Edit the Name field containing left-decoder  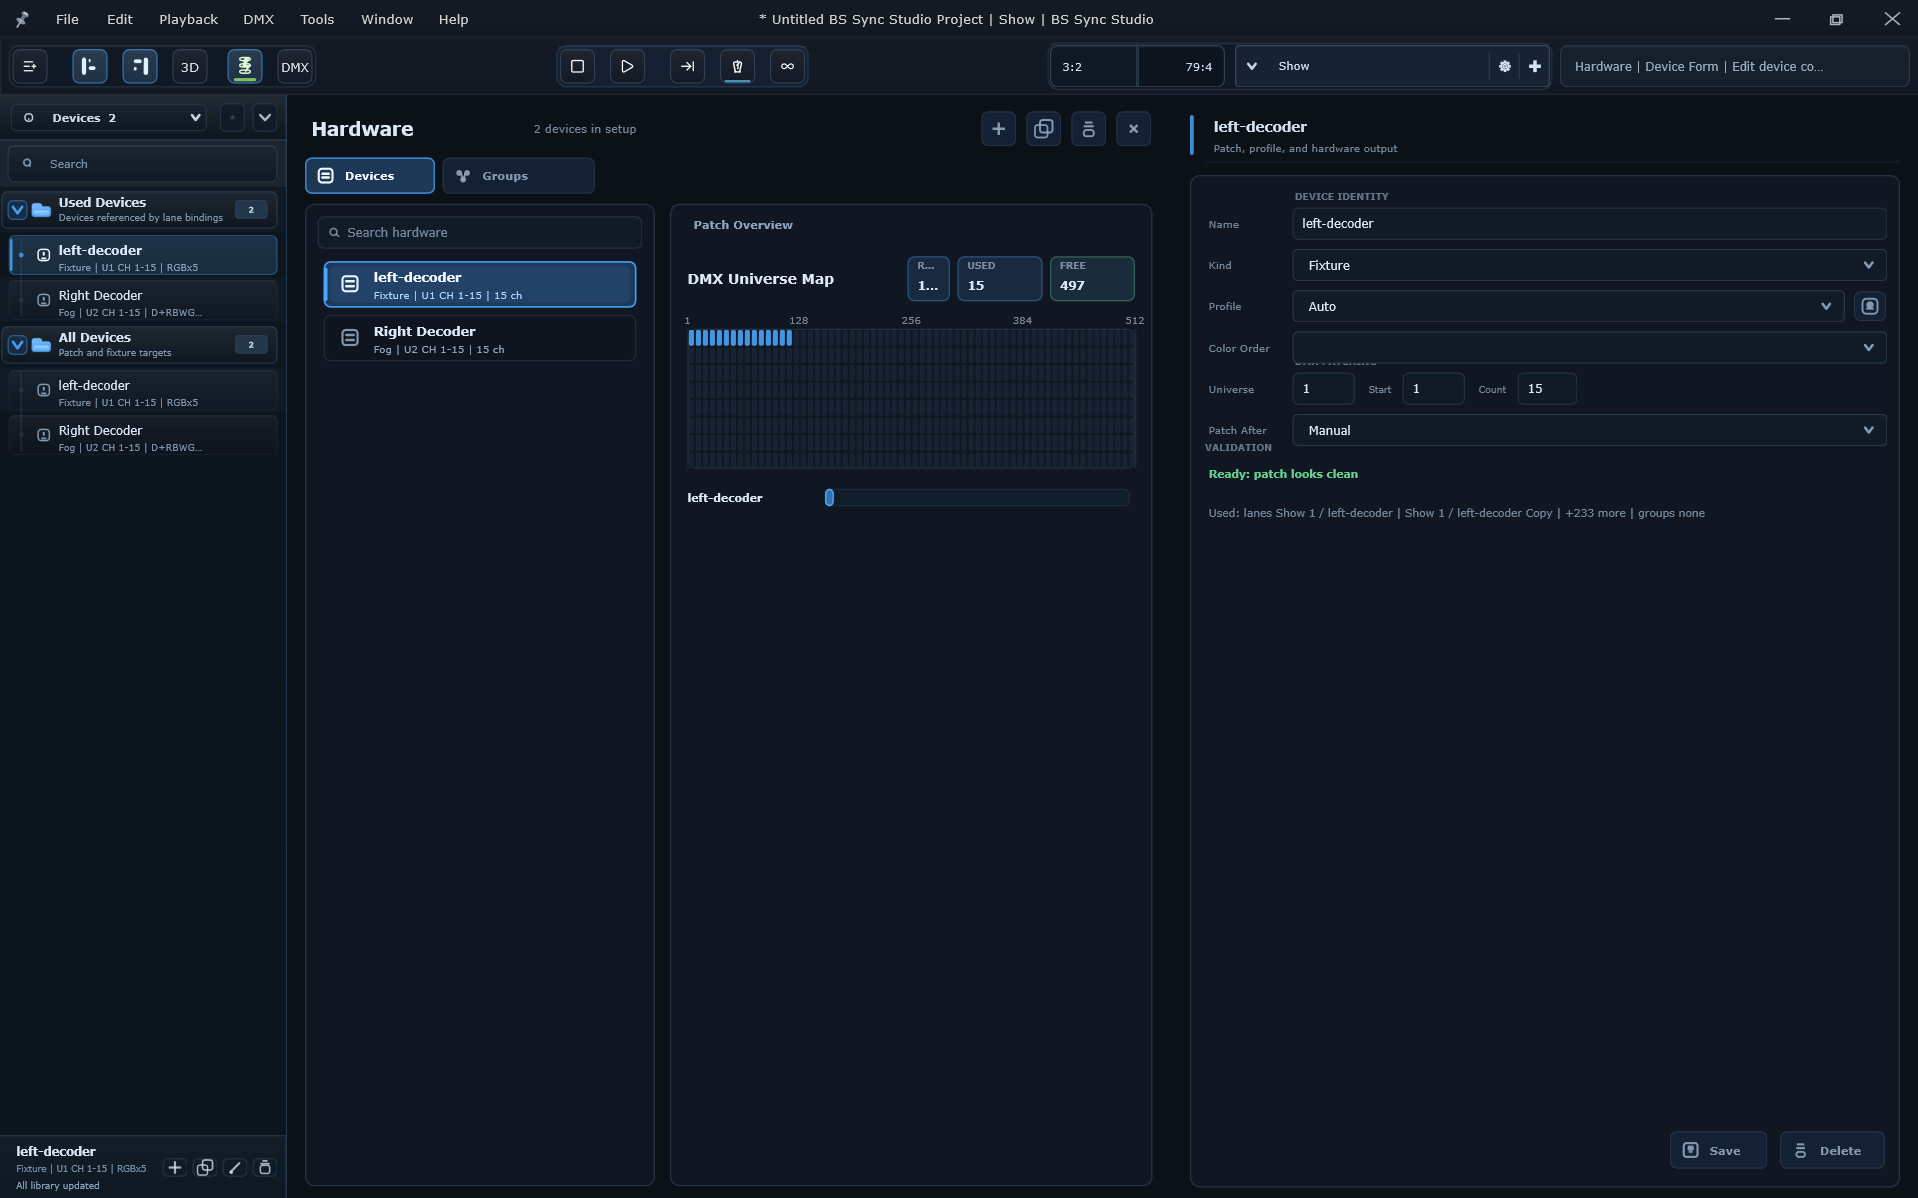tap(1589, 224)
